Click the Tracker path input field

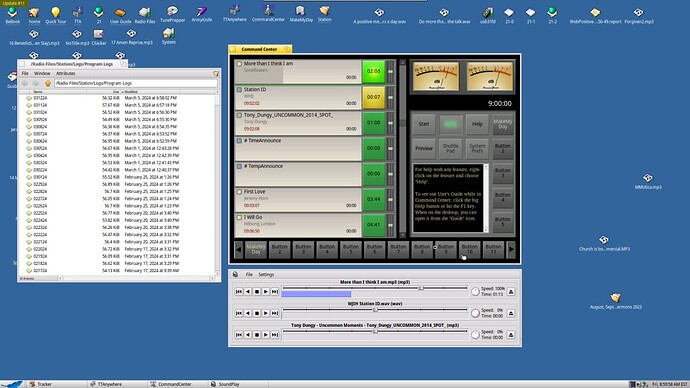point(136,83)
